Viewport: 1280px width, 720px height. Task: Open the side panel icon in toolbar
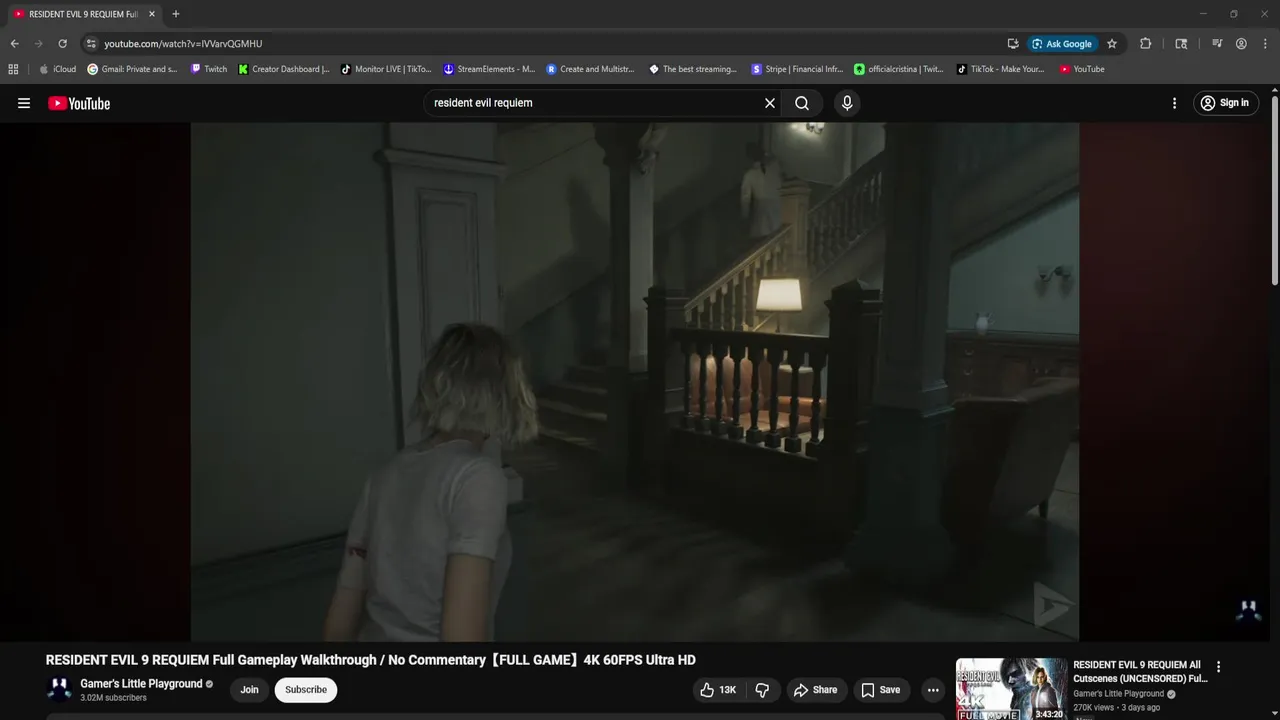coord(1181,44)
